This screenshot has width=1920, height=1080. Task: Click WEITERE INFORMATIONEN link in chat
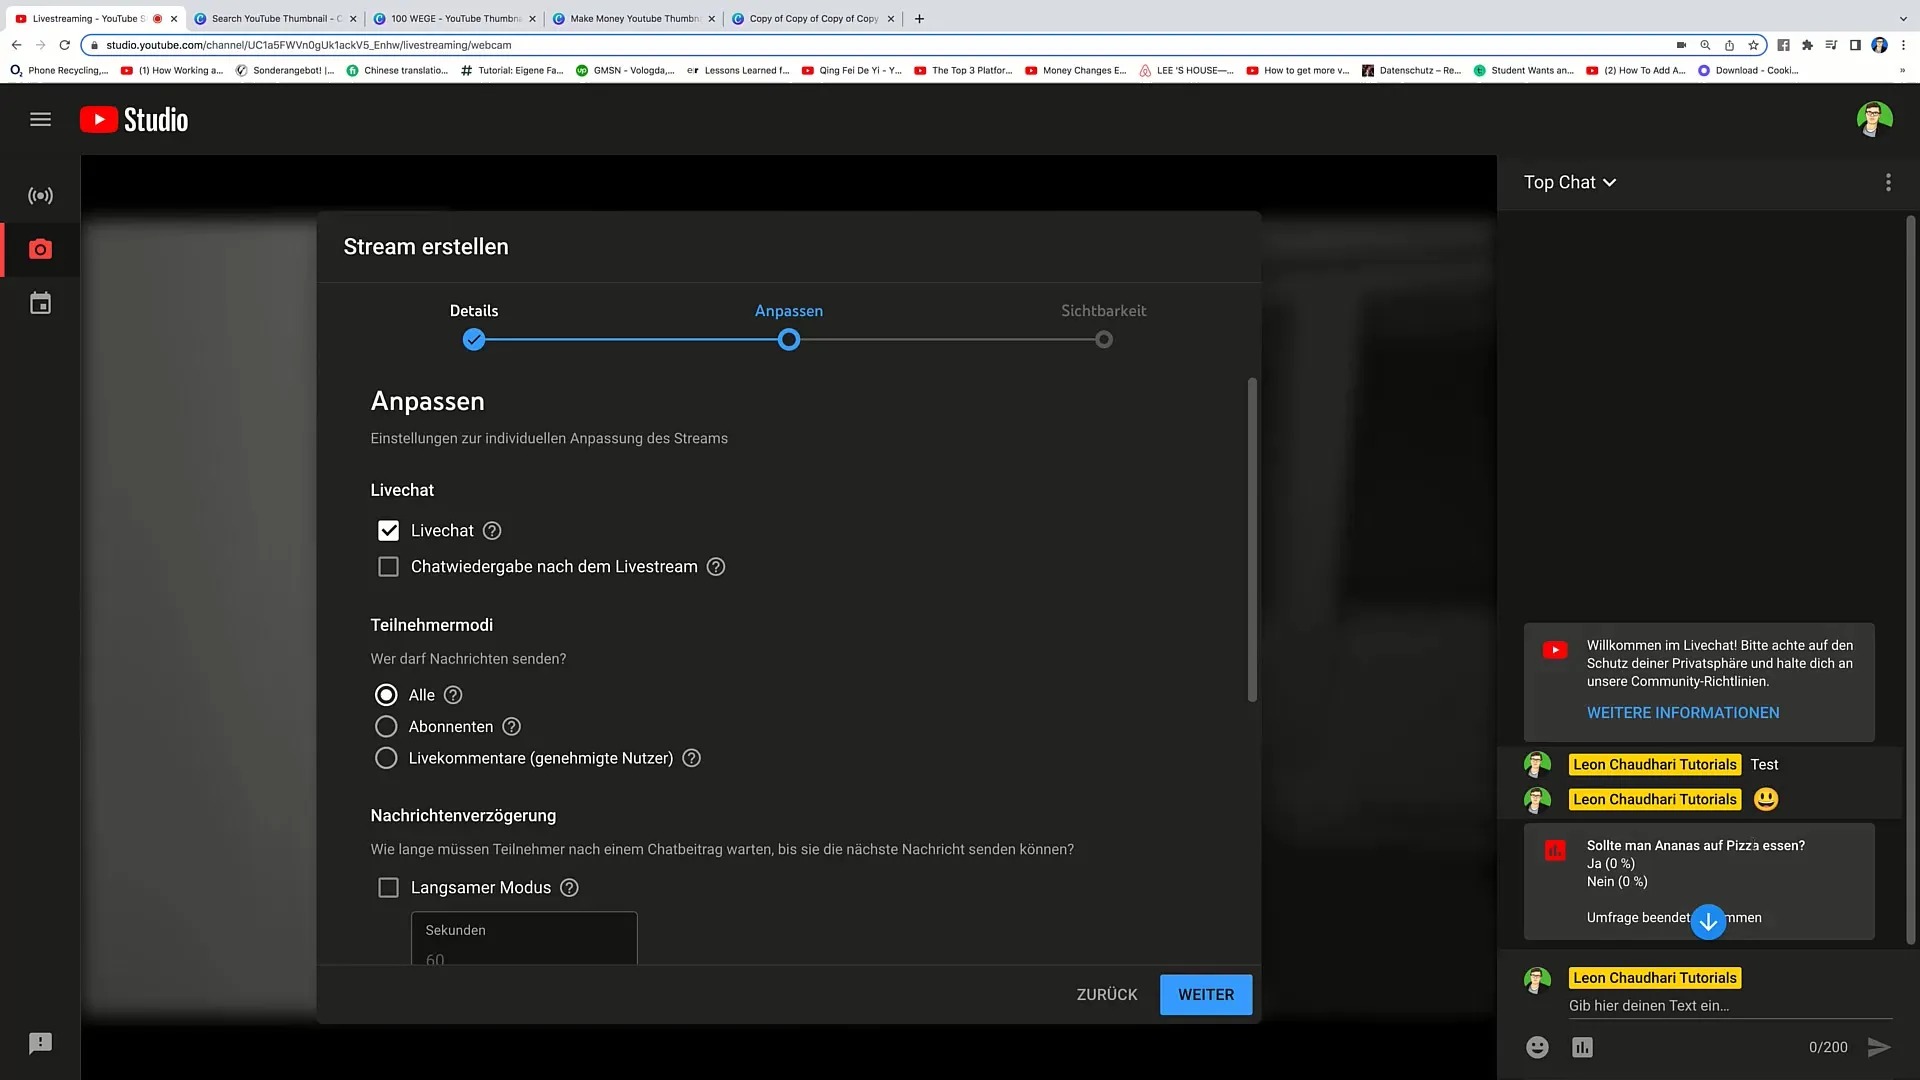1683,712
